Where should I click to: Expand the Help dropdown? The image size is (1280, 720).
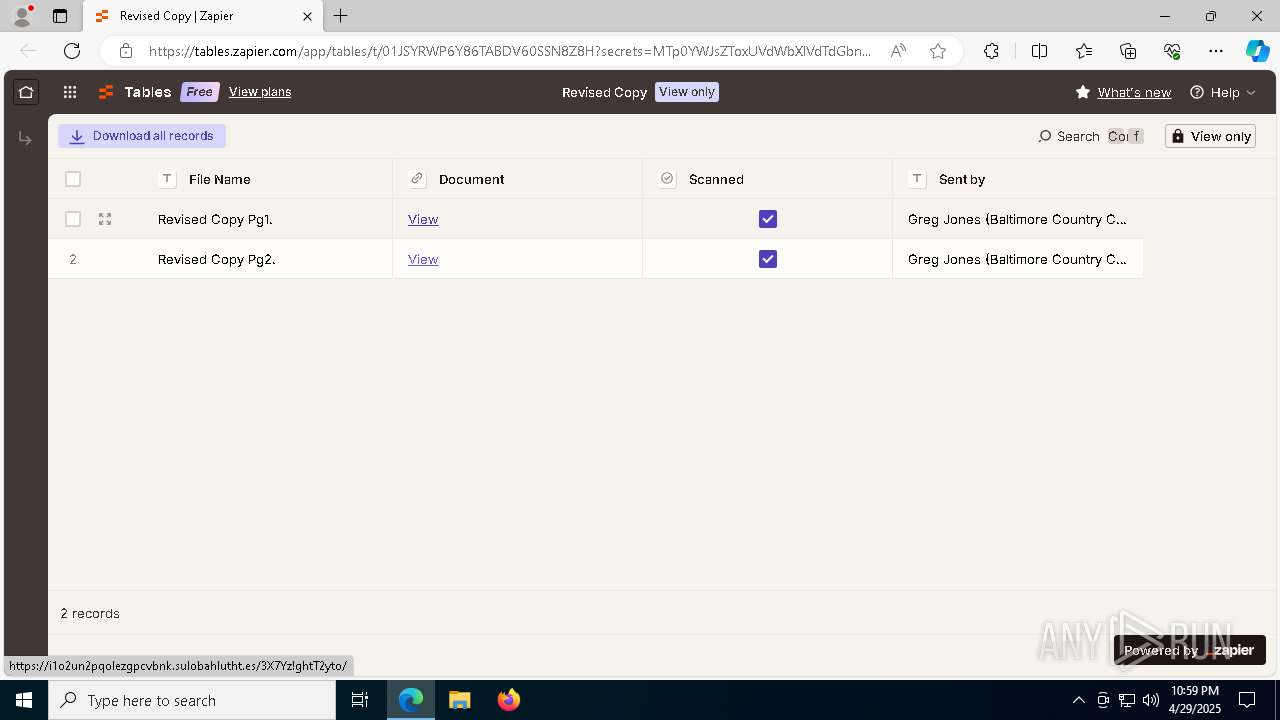pos(1223,92)
